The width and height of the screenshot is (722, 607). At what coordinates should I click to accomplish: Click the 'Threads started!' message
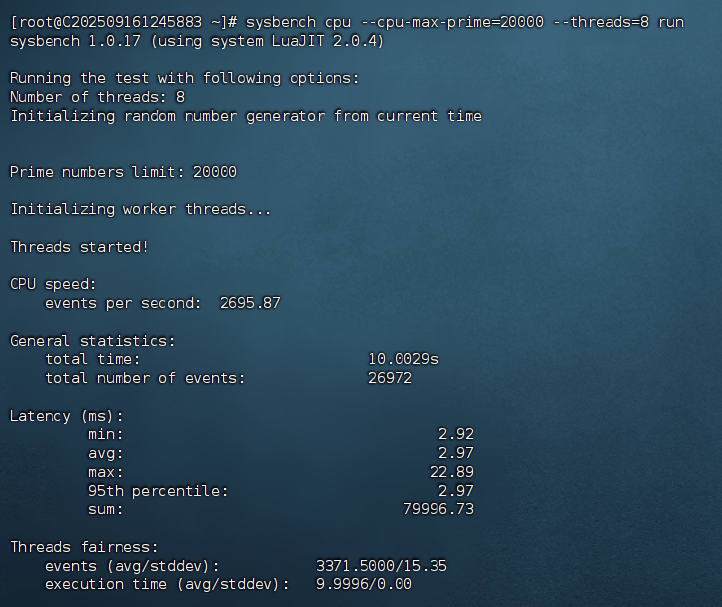point(79,247)
